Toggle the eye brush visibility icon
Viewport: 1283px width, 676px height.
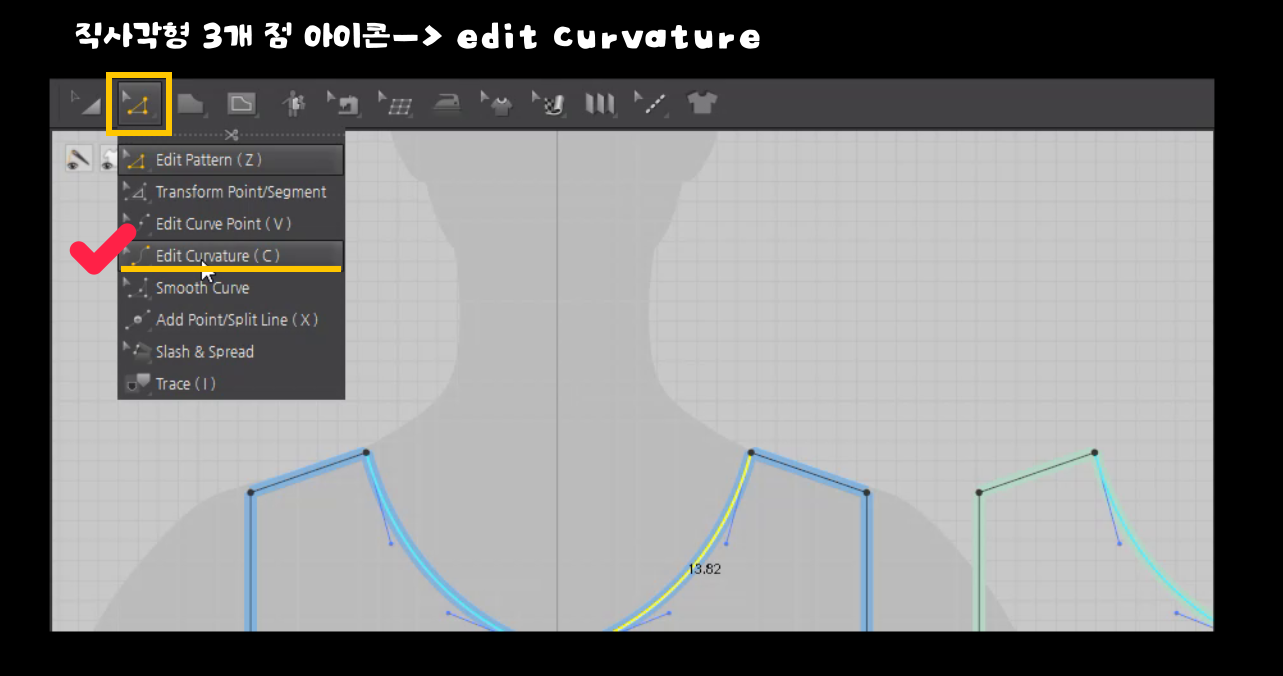(78, 158)
